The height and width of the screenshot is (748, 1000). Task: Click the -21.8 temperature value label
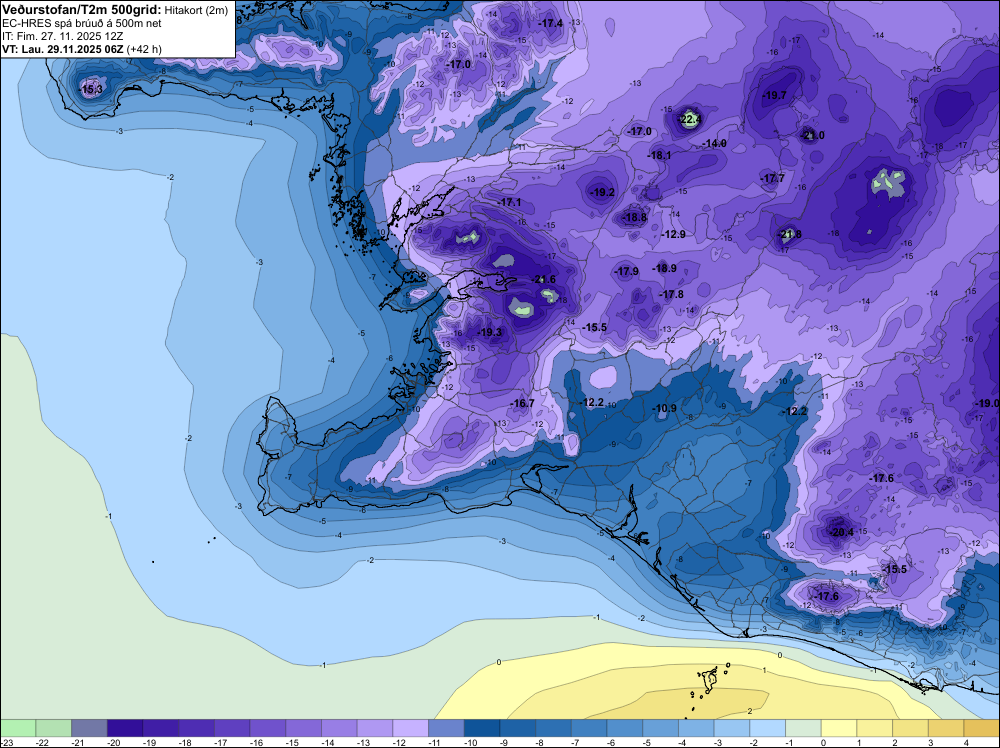coord(790,235)
